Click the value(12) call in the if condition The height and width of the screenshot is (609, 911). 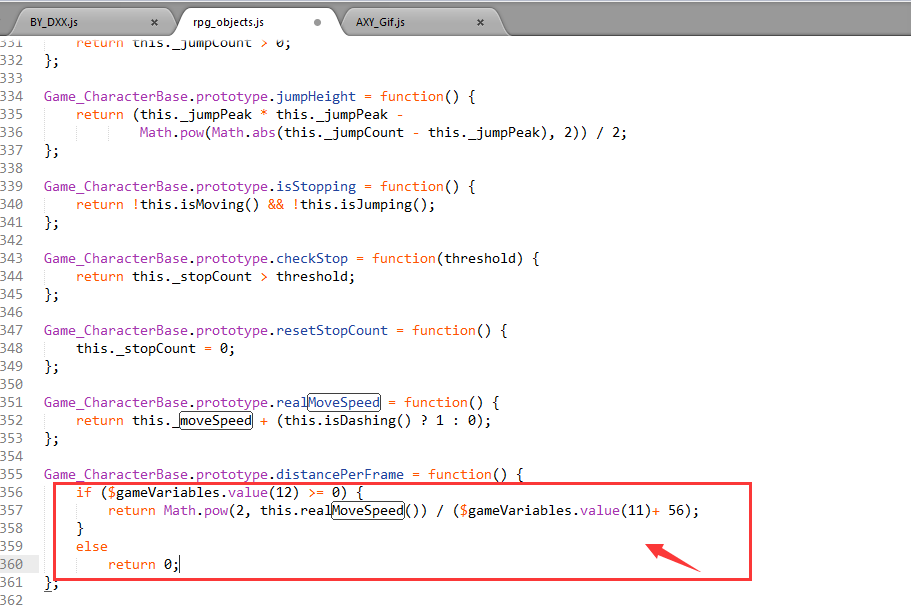click(x=264, y=493)
